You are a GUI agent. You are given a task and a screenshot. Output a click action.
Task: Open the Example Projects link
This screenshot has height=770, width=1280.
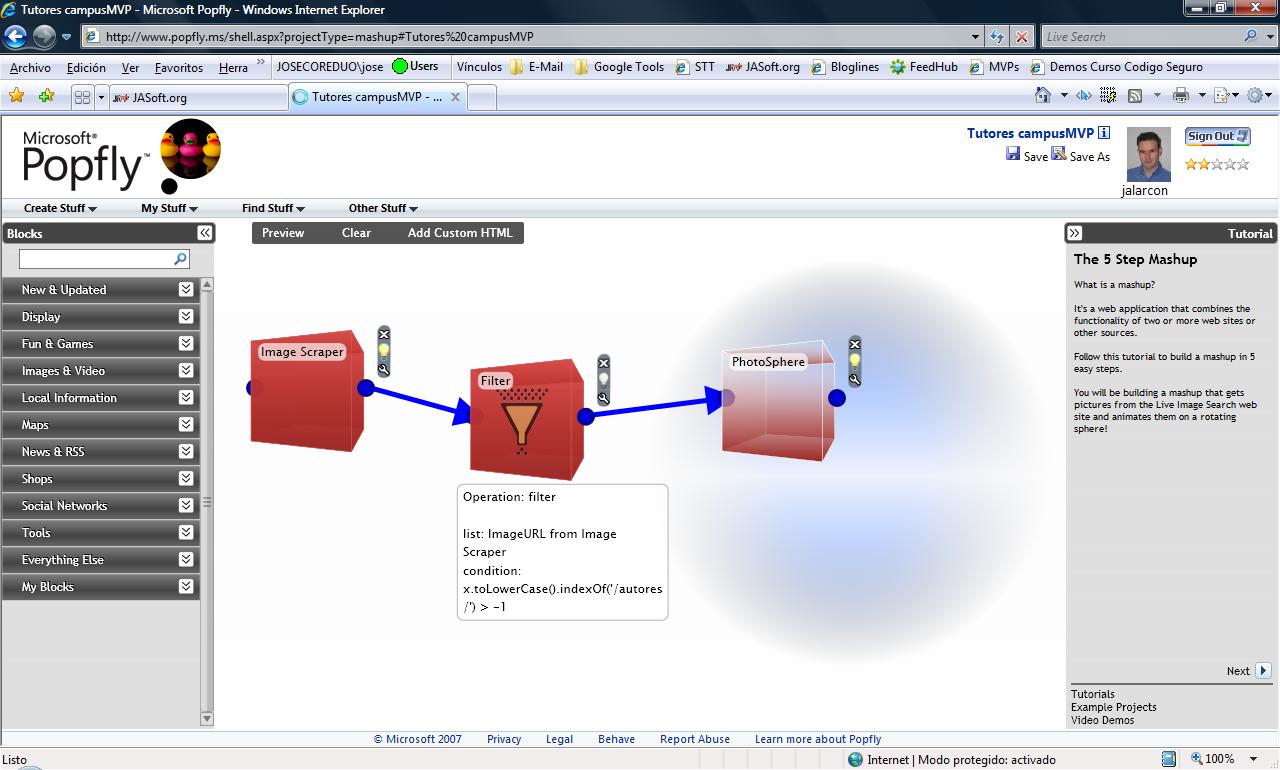click(x=1114, y=707)
